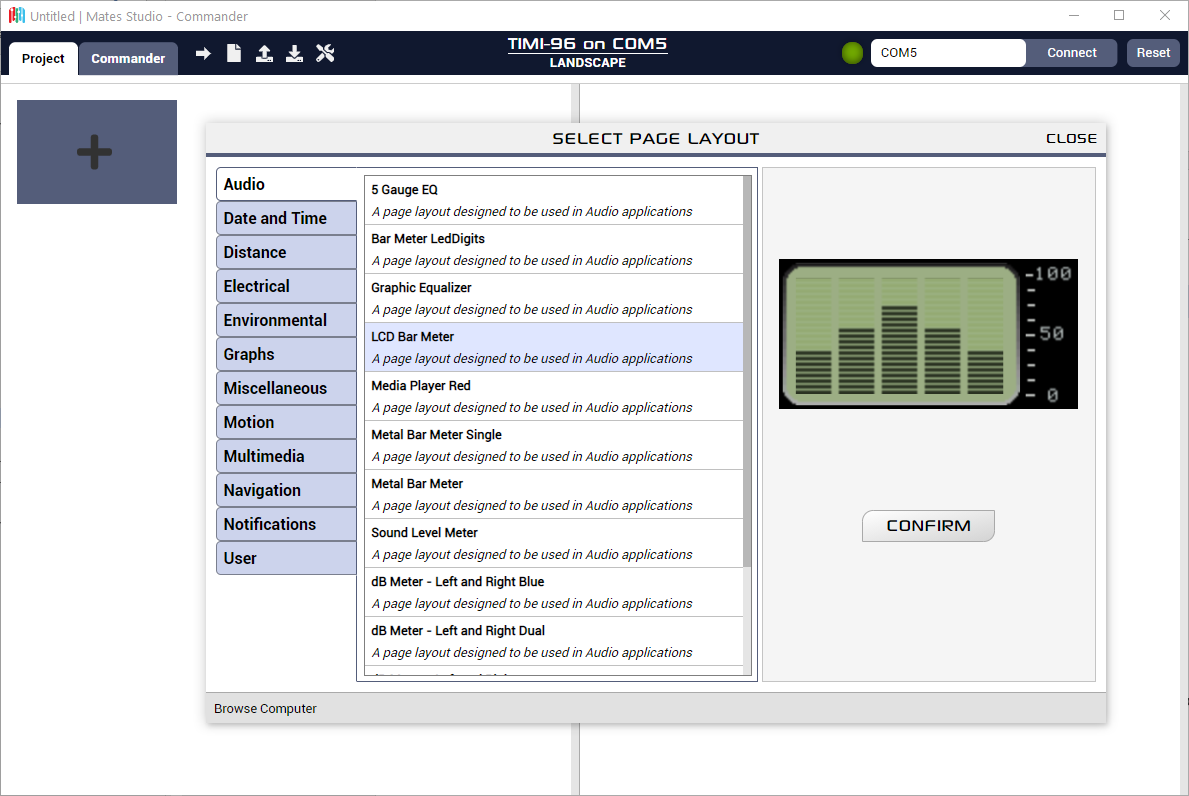This screenshot has width=1189, height=796.
Task: Select the Navigation category
Action: tap(287, 490)
